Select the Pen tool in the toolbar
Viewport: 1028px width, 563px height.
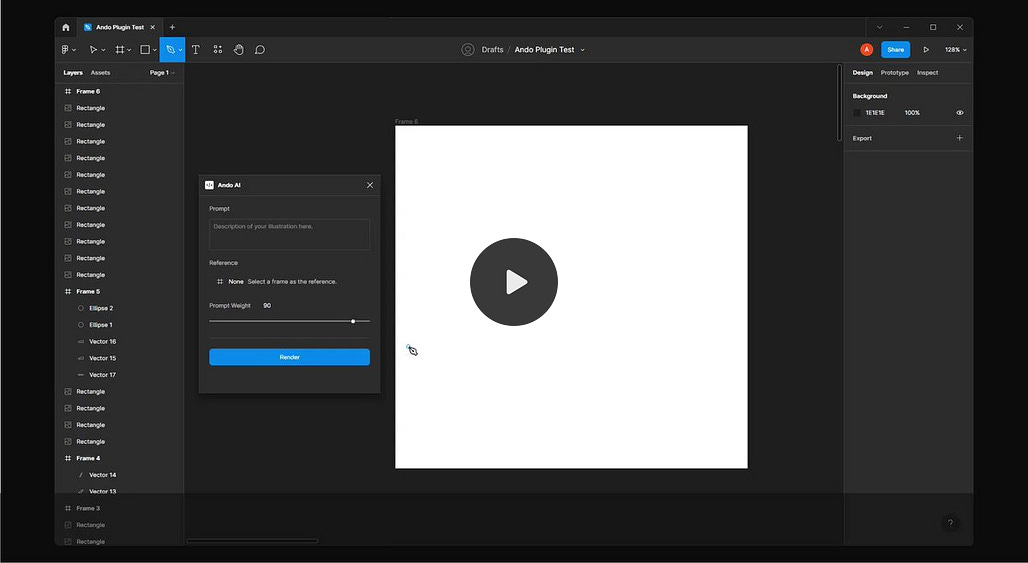[170, 50]
